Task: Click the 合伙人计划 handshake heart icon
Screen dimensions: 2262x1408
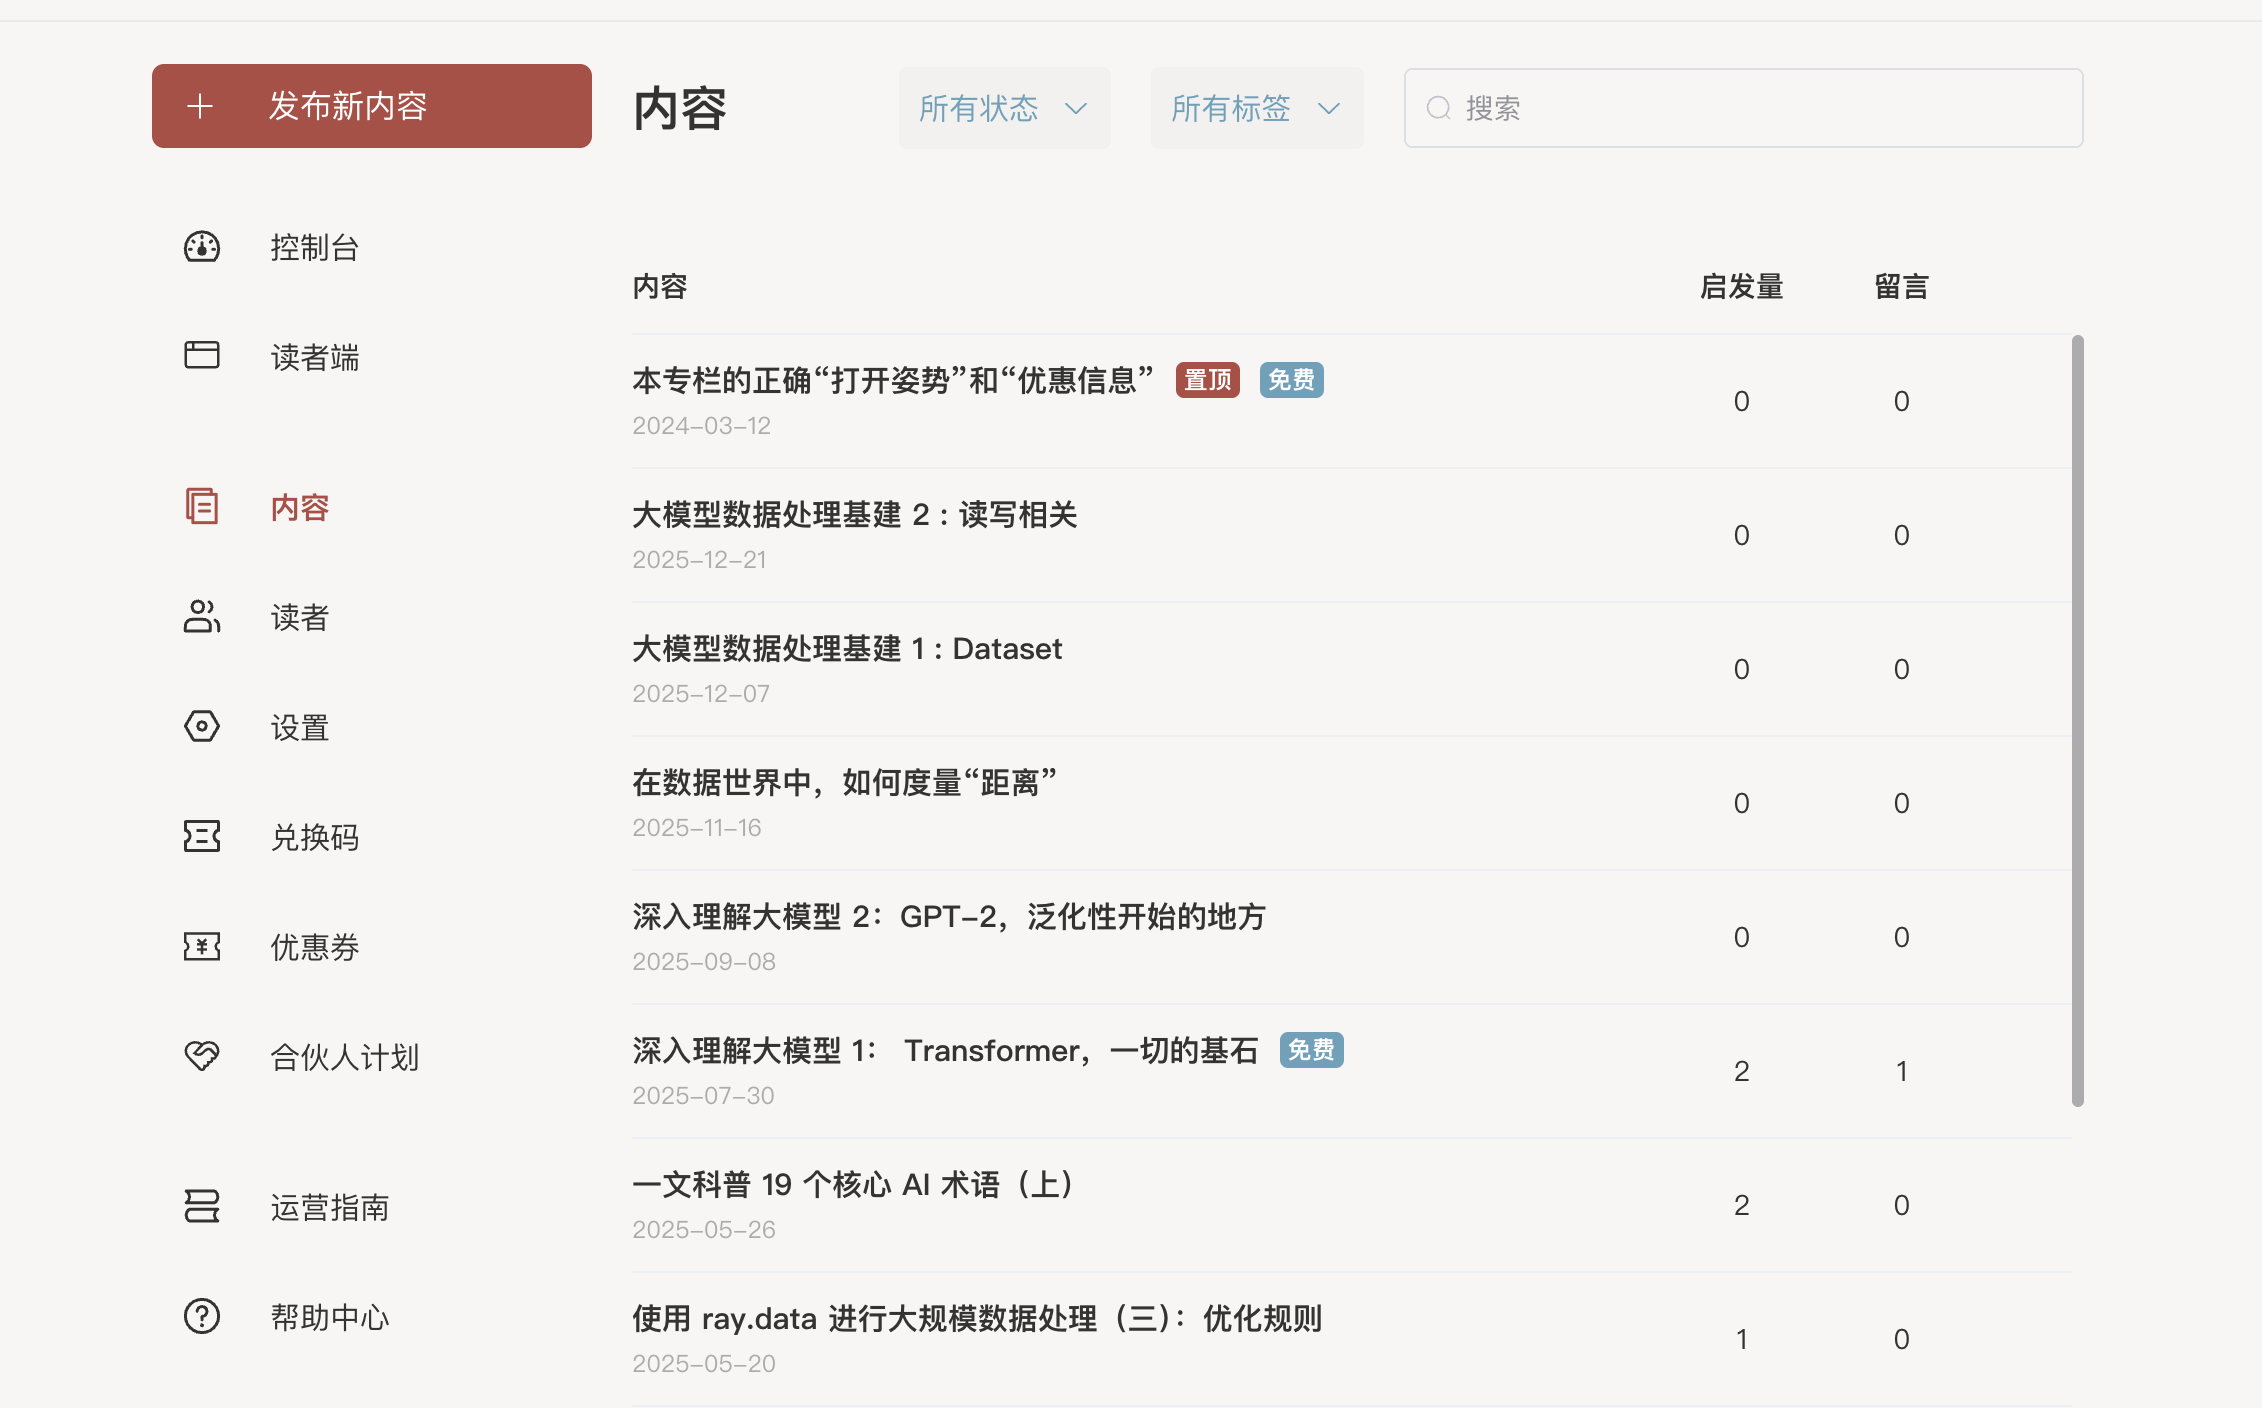Action: coord(202,1056)
